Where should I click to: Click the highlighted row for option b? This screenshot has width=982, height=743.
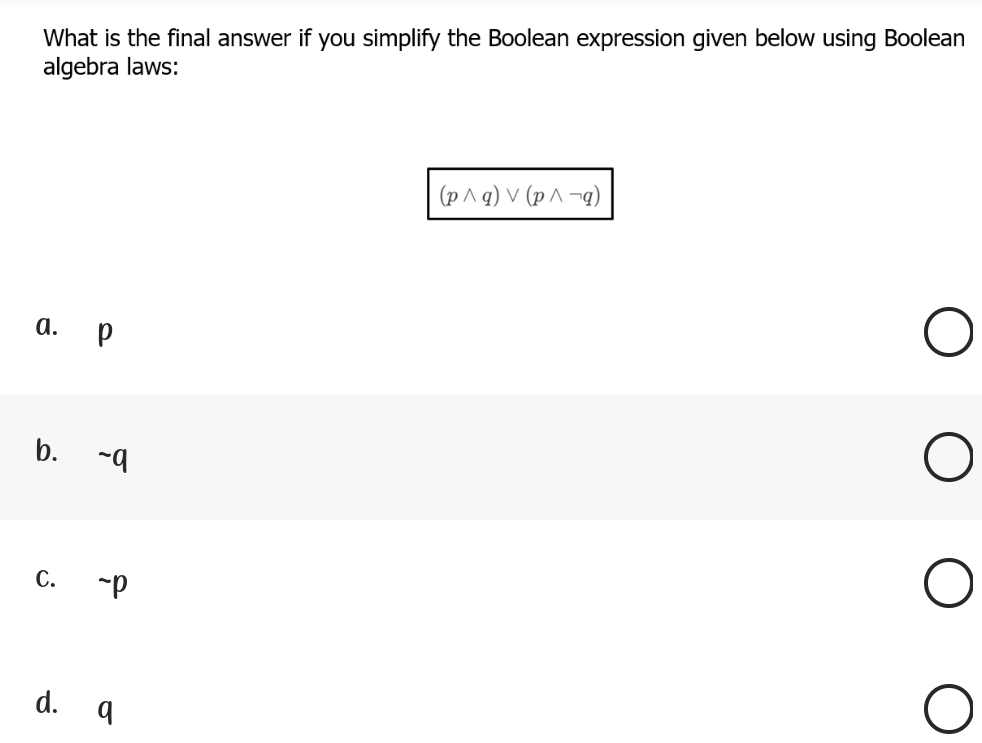point(490,457)
